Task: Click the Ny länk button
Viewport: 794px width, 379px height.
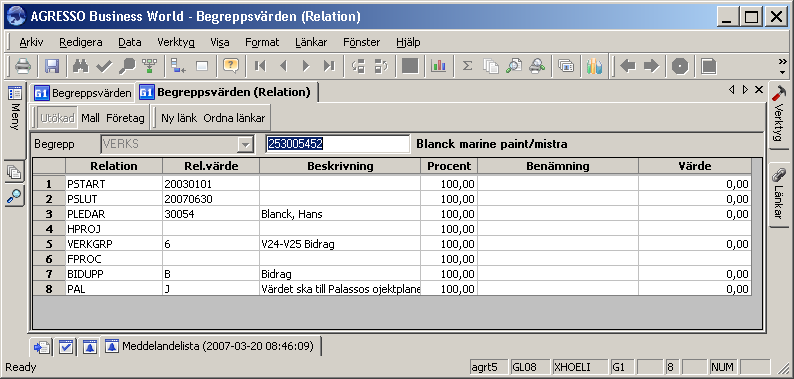Action: coord(179,118)
